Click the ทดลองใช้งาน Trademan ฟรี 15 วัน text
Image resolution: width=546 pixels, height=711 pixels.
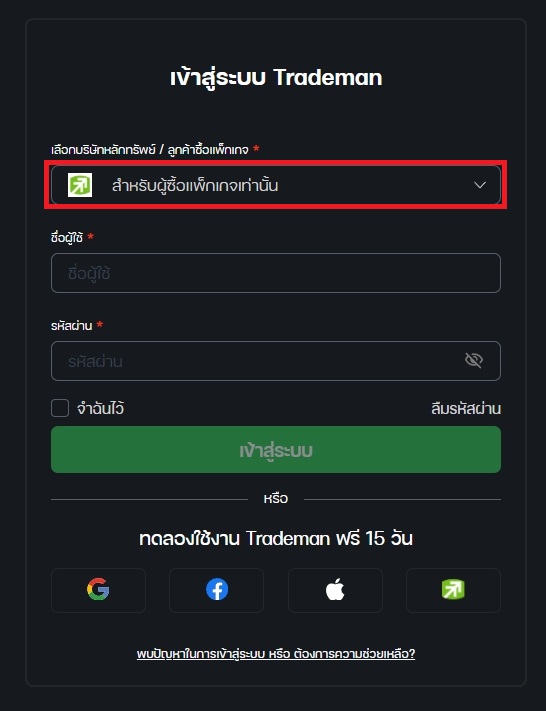pos(276,538)
